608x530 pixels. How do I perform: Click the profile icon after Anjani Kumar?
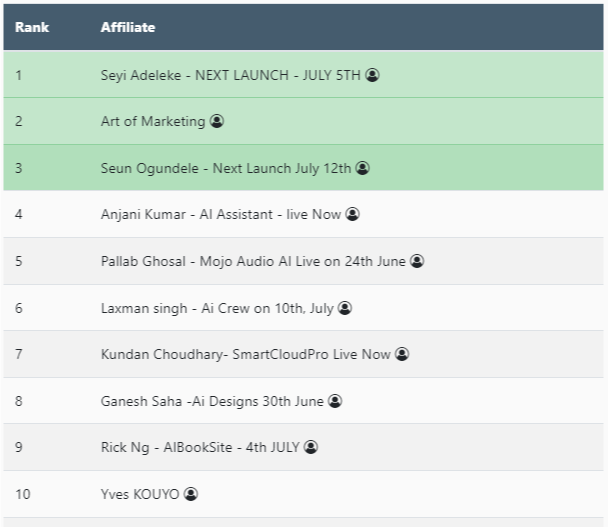coord(353,214)
